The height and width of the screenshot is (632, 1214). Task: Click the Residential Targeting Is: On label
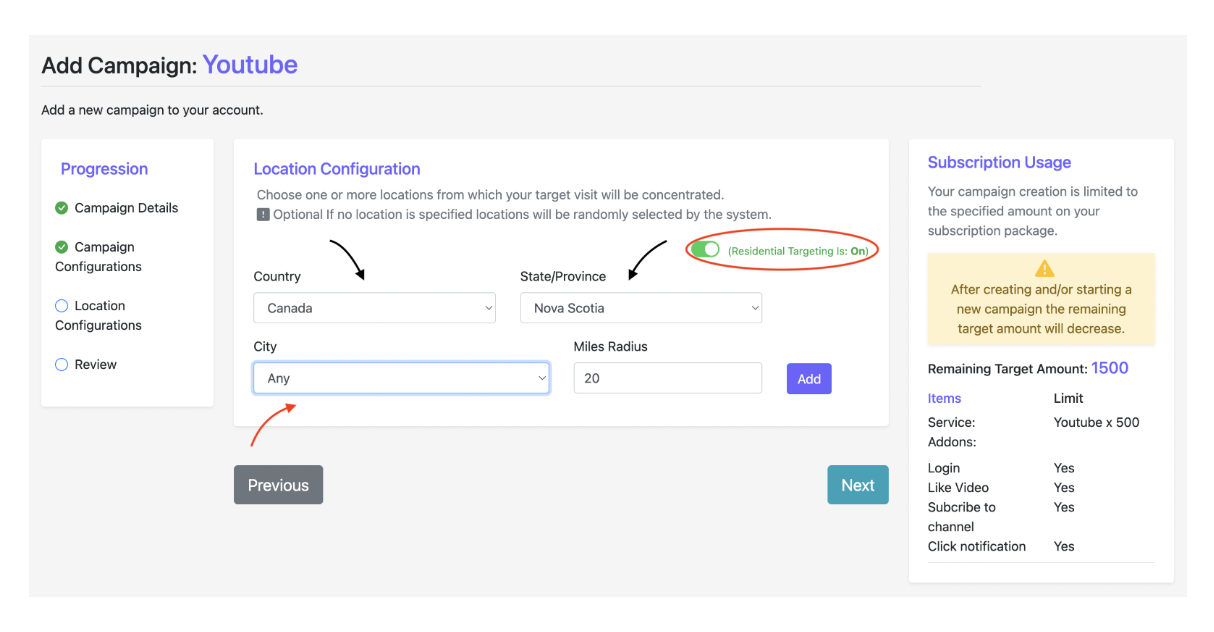[798, 251]
